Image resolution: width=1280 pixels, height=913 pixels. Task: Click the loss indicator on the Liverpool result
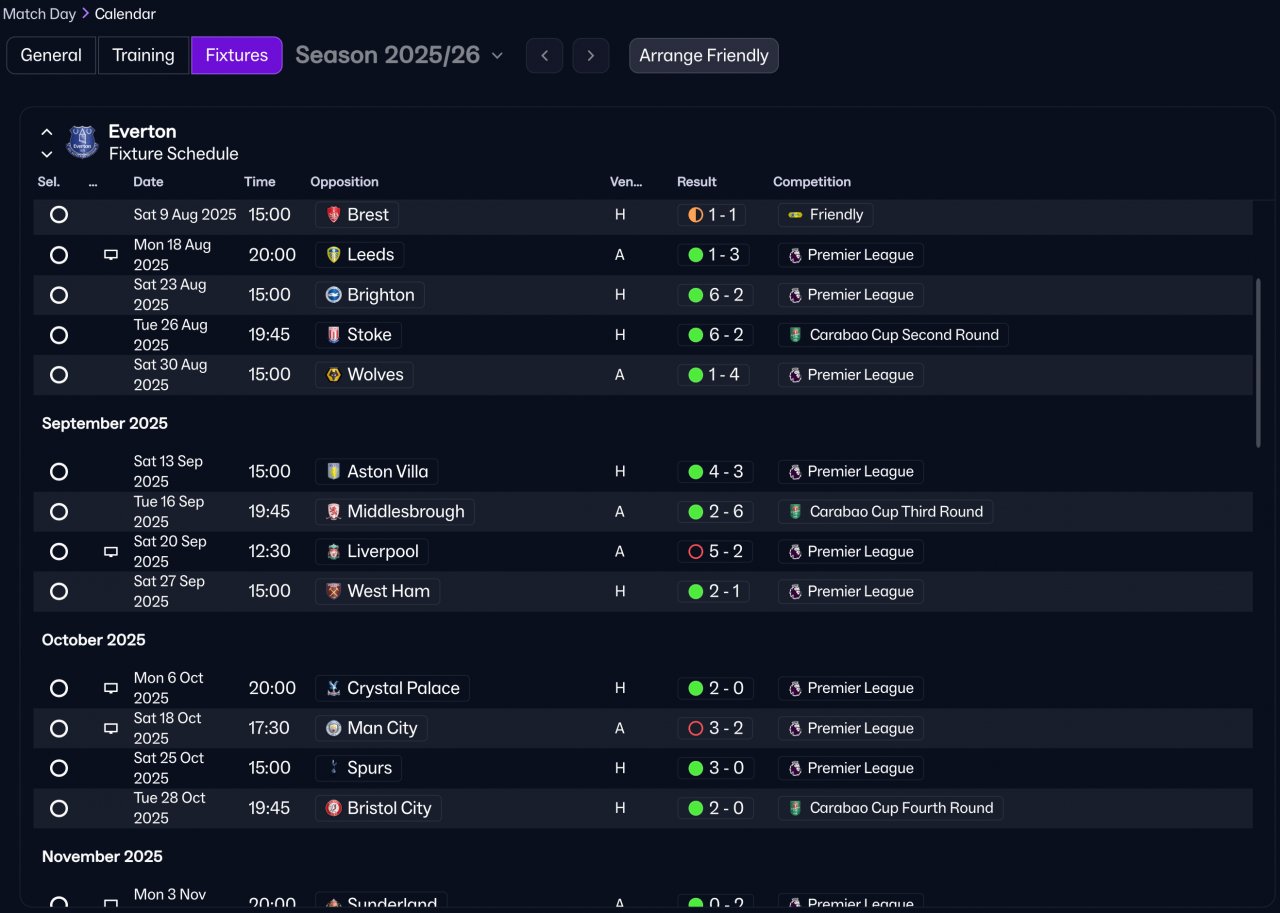[x=696, y=552]
